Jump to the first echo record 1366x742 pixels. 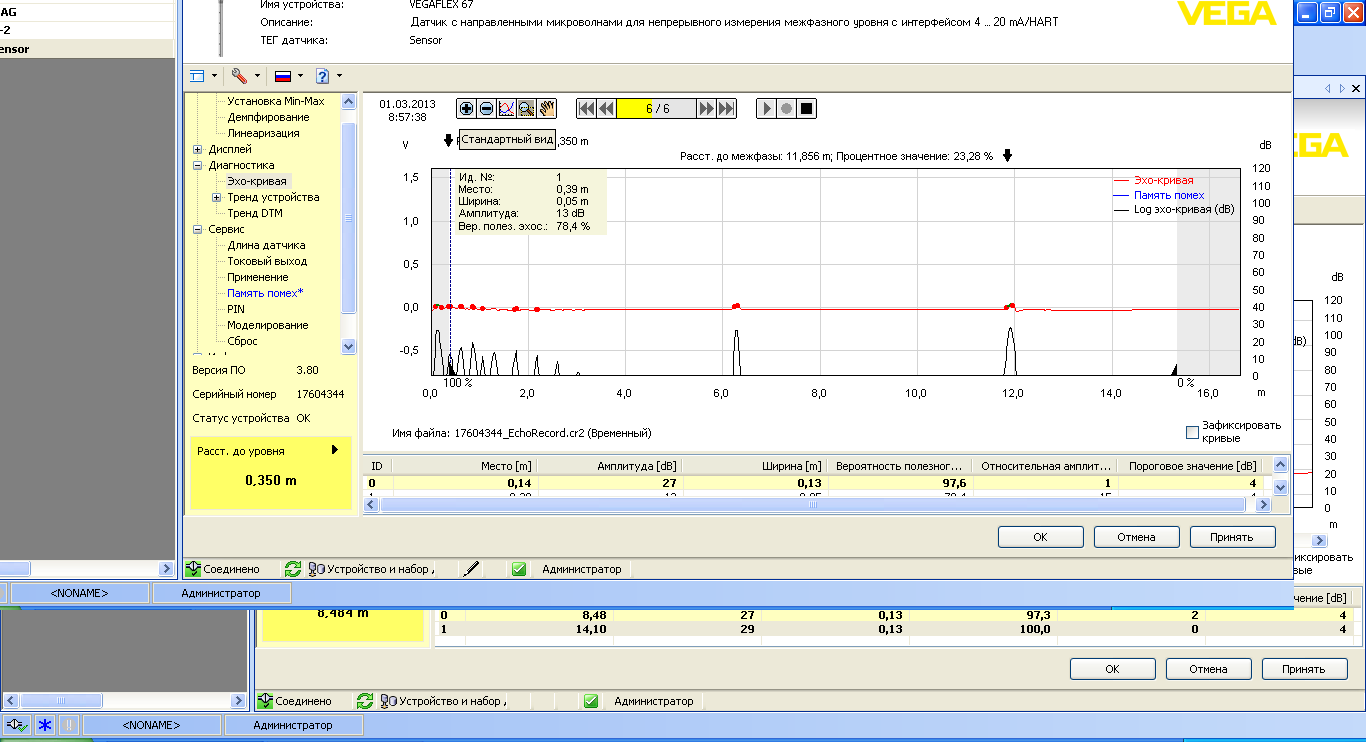(587, 108)
